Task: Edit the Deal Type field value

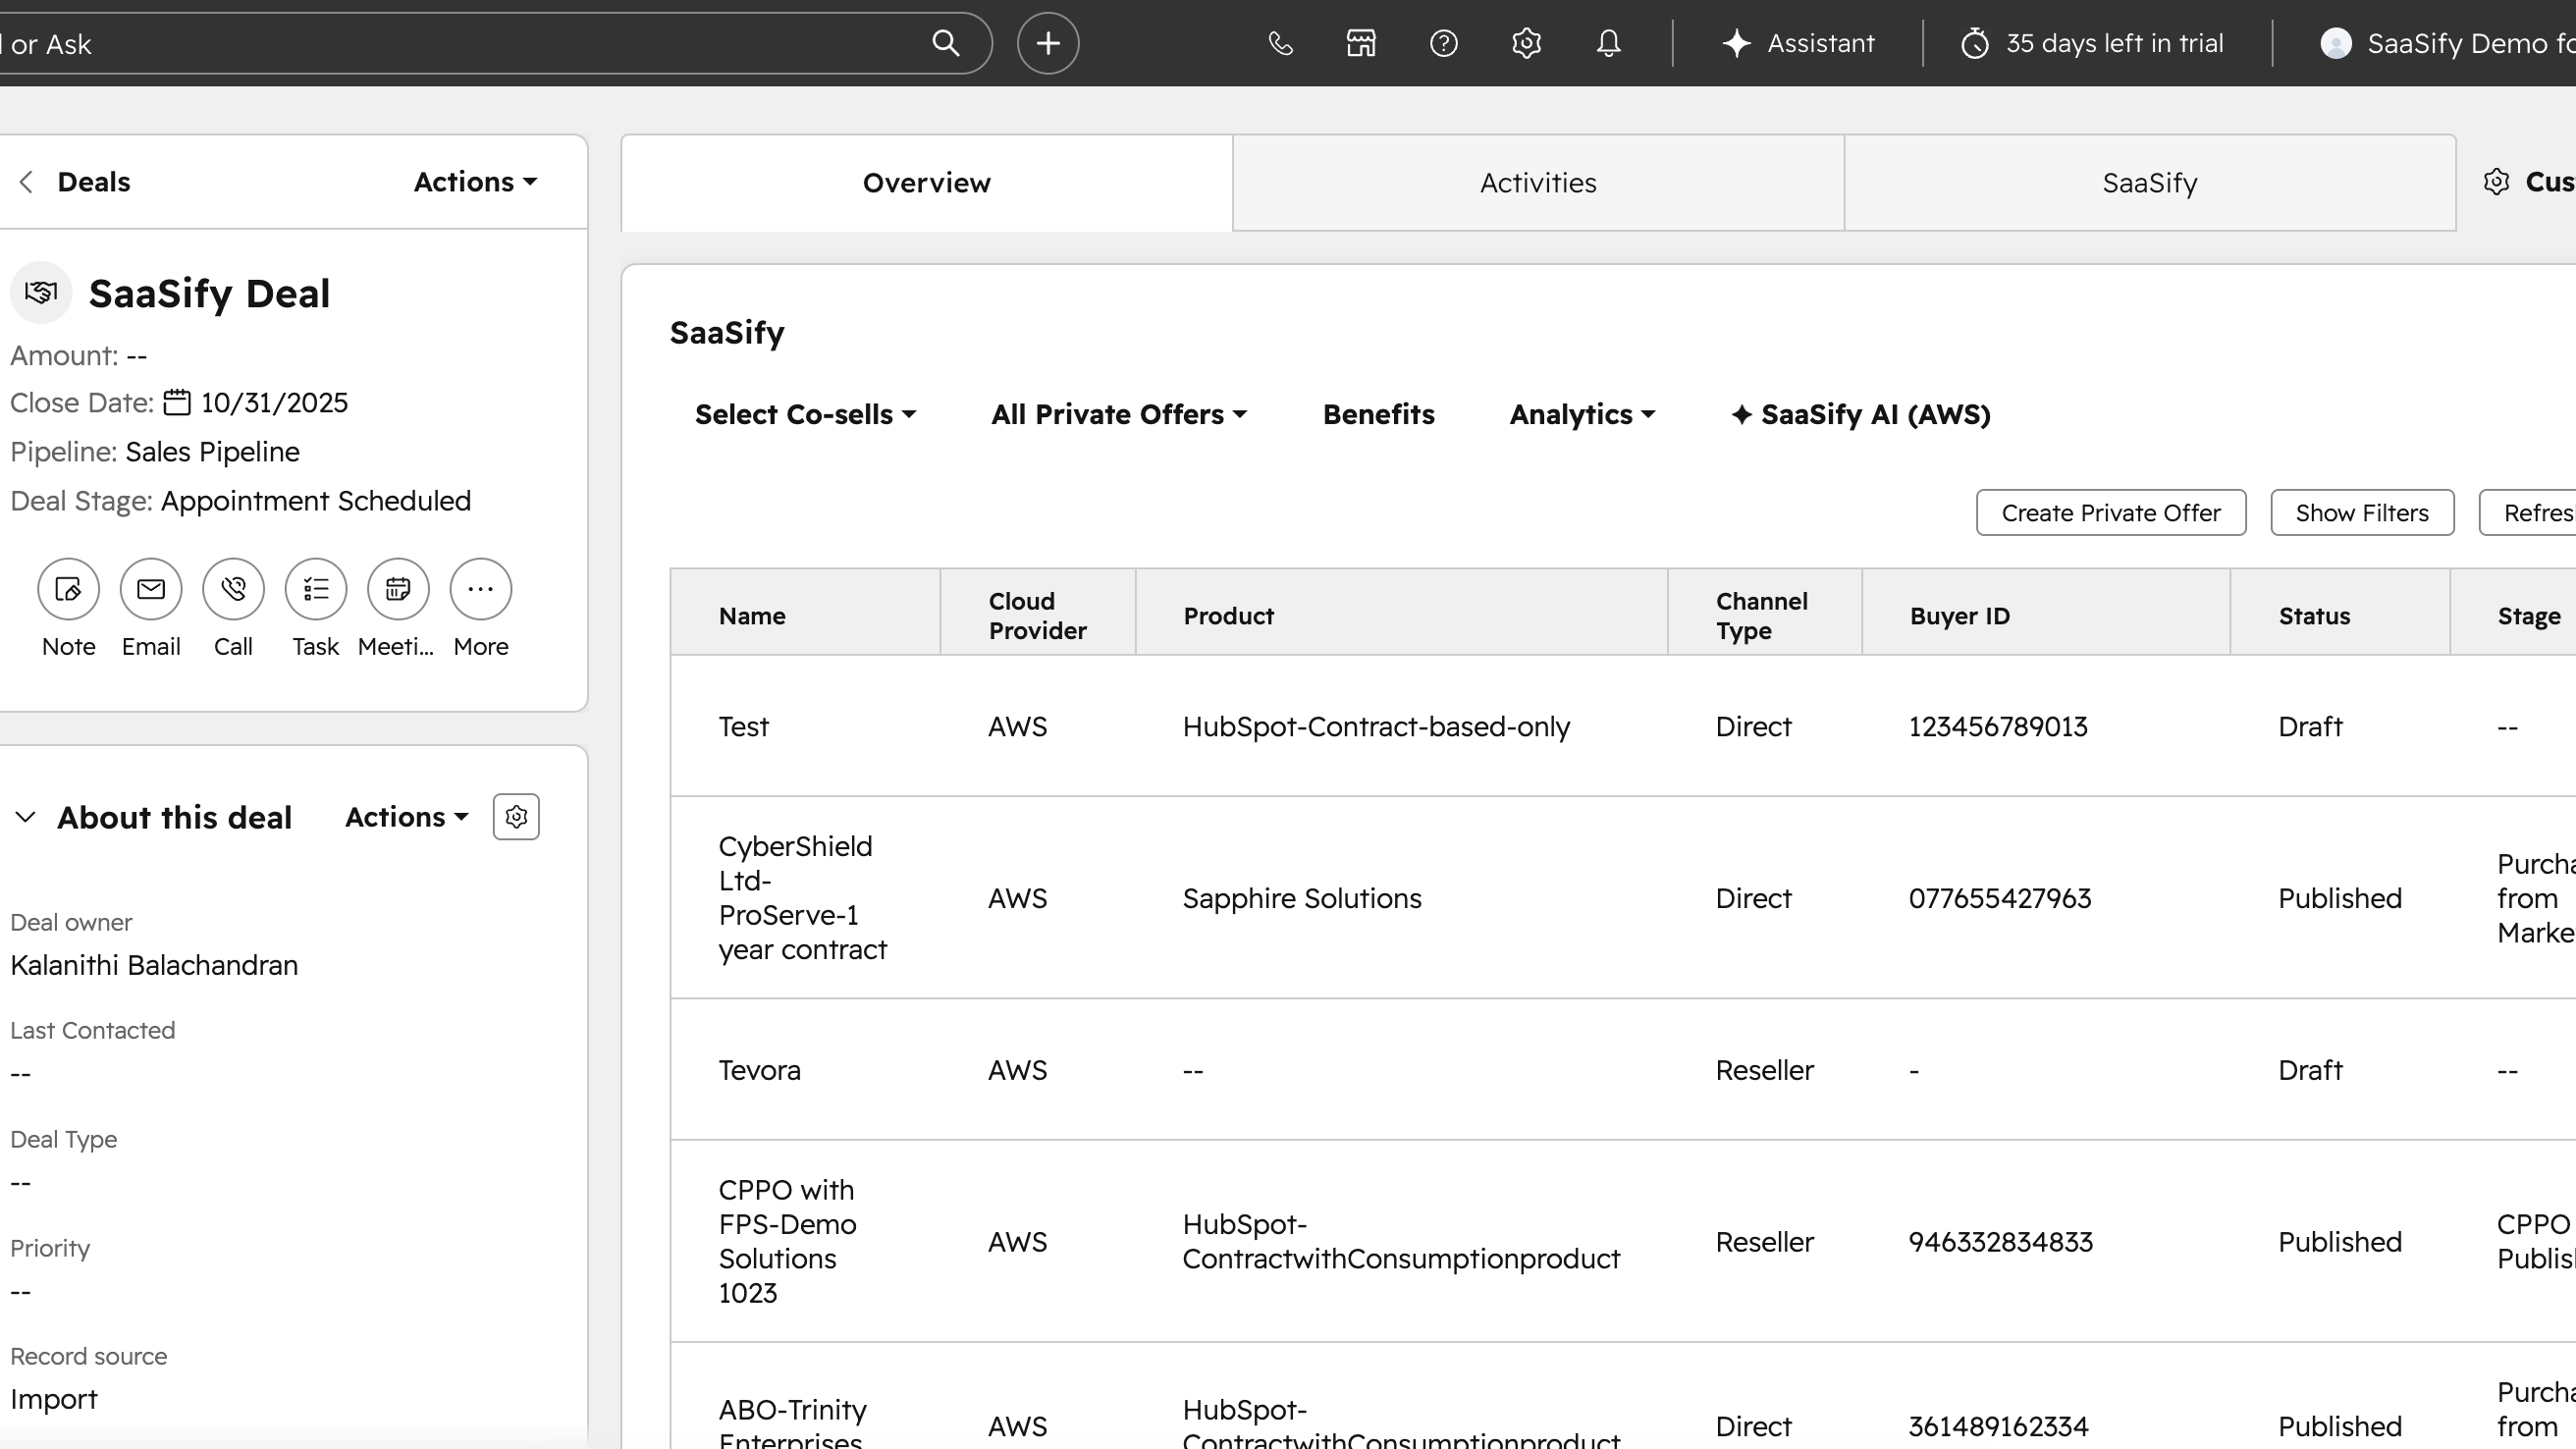Action: click(21, 1183)
